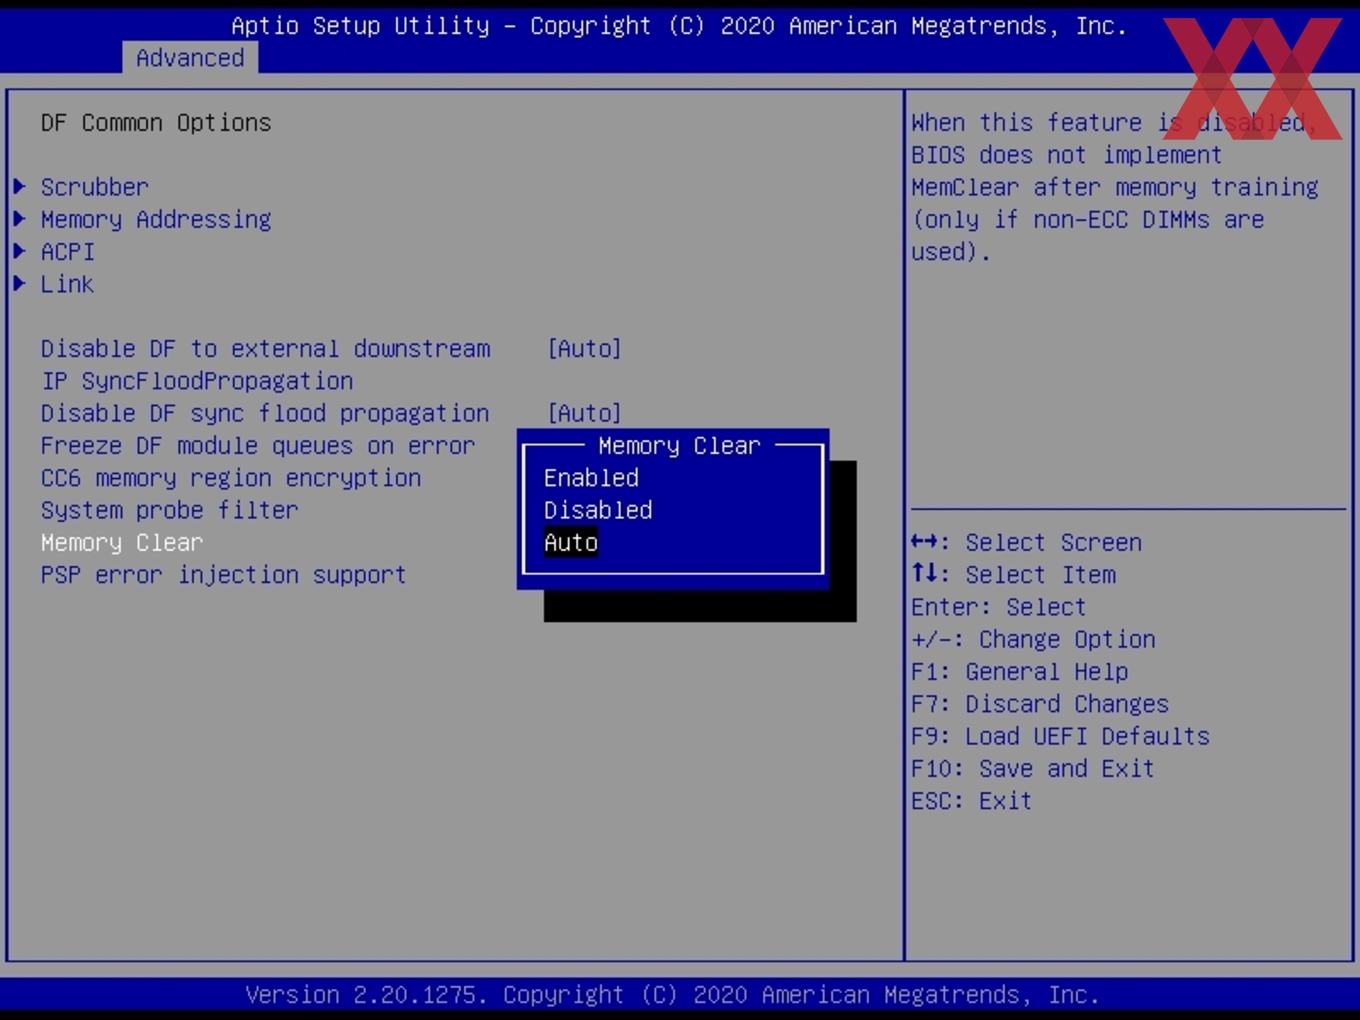Open the Scrubber entry
The width and height of the screenshot is (1360, 1020).
click(94, 187)
